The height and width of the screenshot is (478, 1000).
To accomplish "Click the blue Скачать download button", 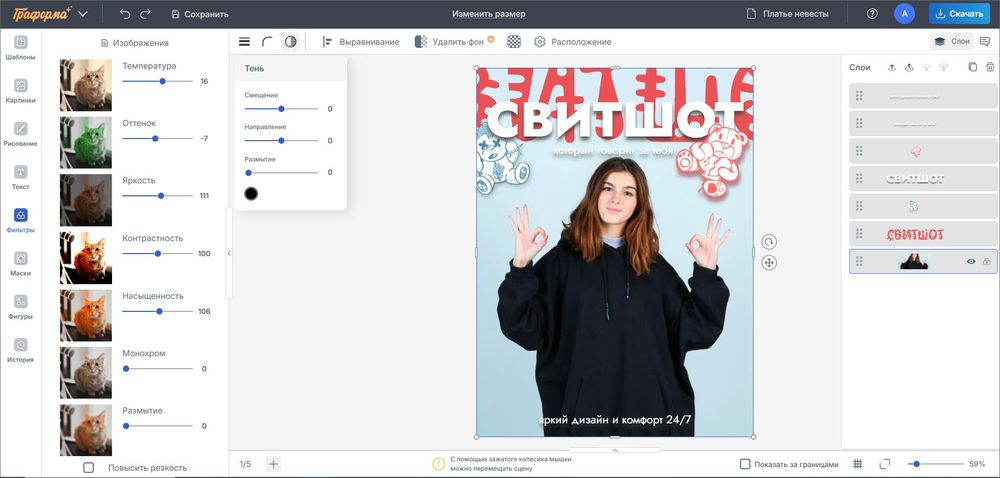I will [x=960, y=13].
